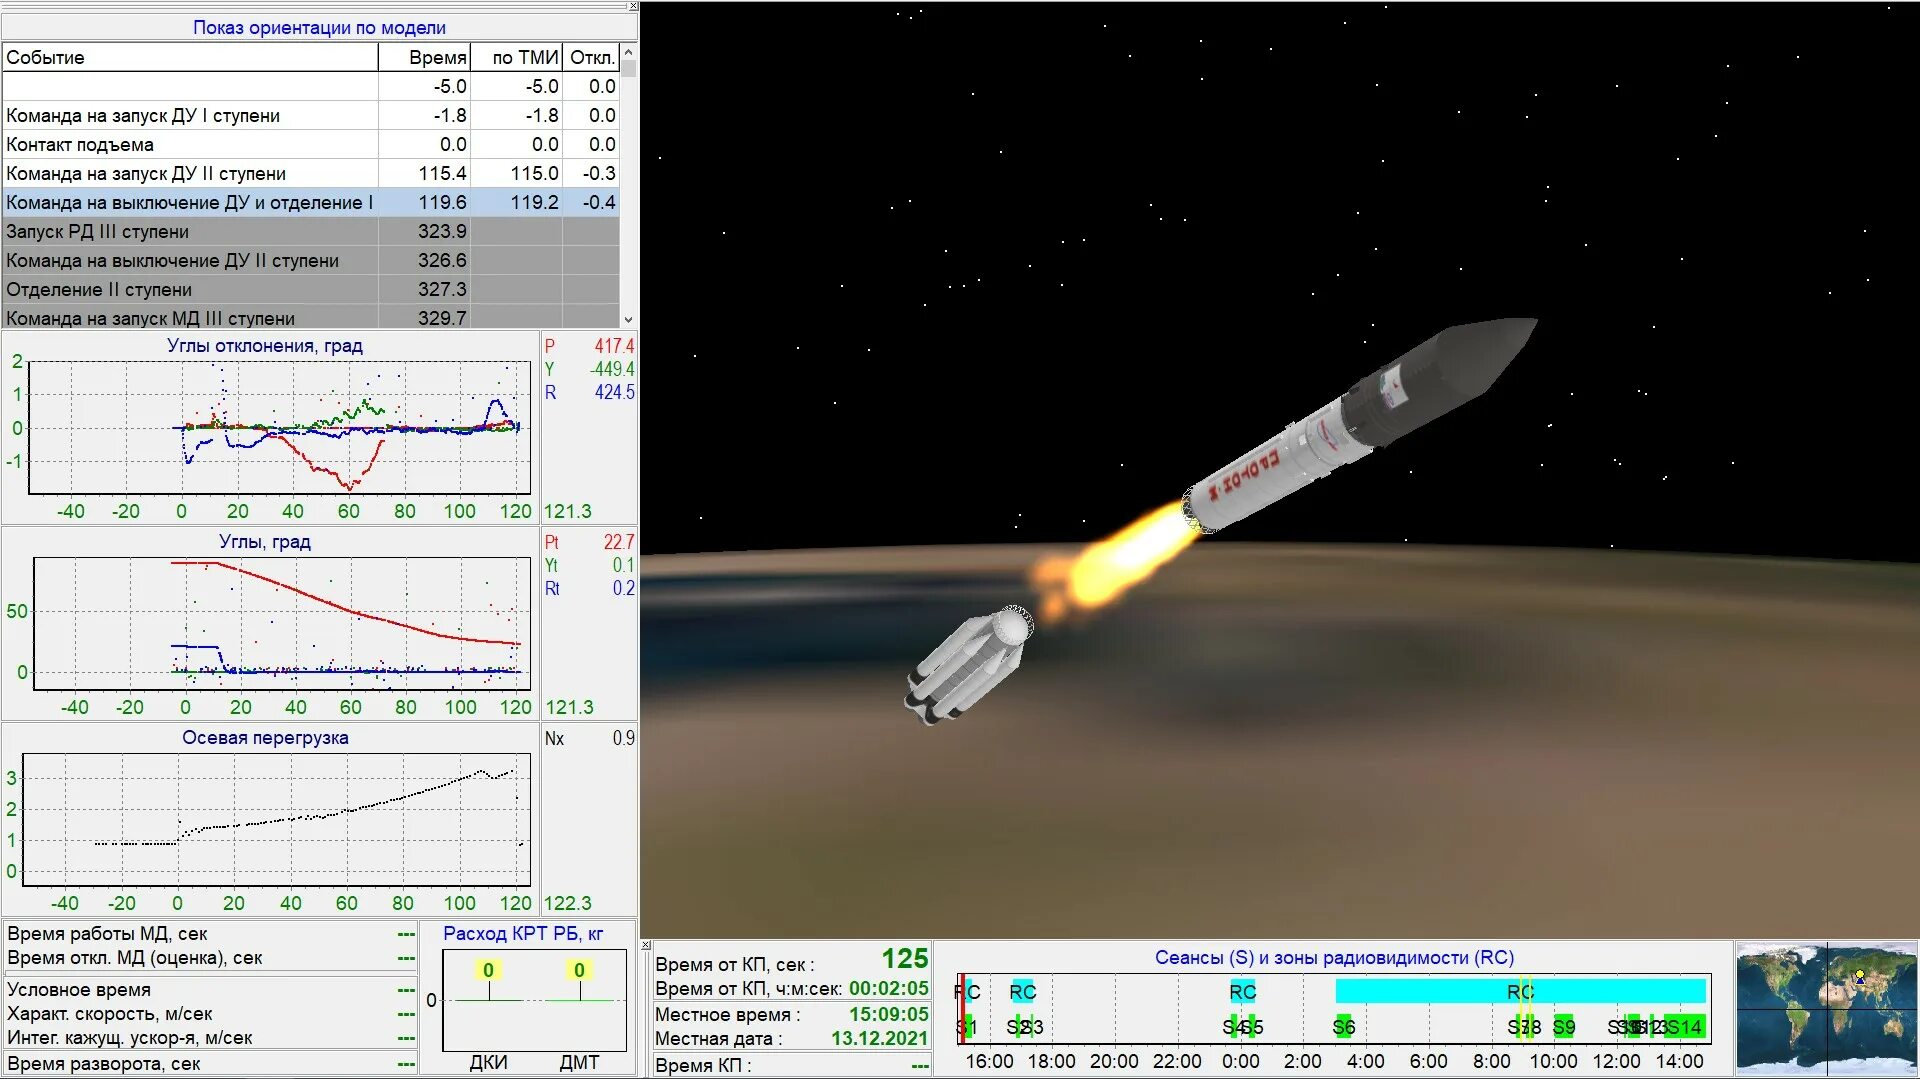This screenshot has height=1079, width=1920.
Task: Click the 'Углы, град' chart title
Action: (x=264, y=542)
